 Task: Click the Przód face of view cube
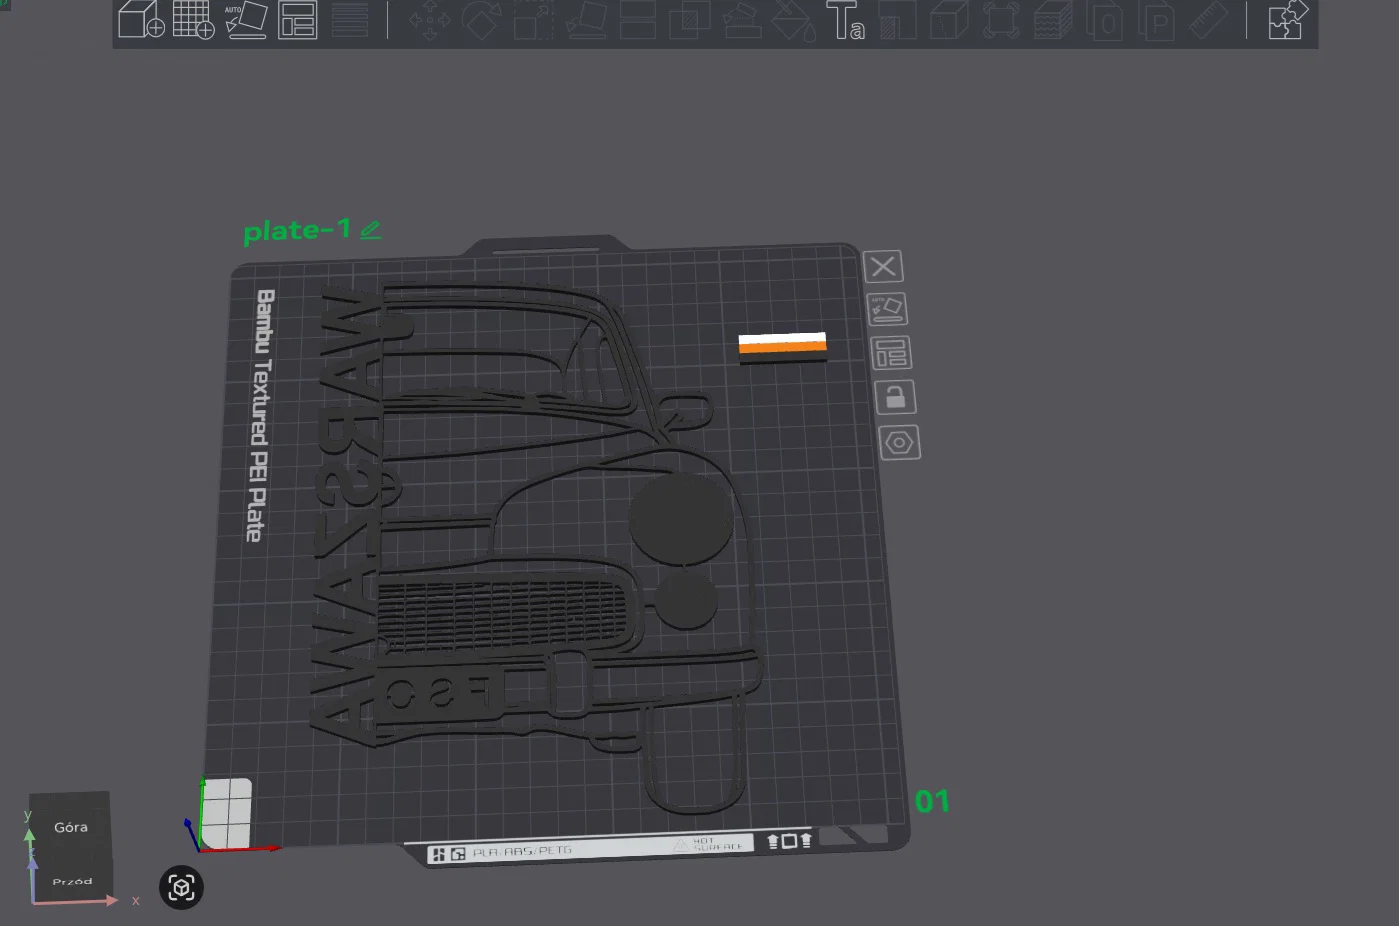coord(72,881)
